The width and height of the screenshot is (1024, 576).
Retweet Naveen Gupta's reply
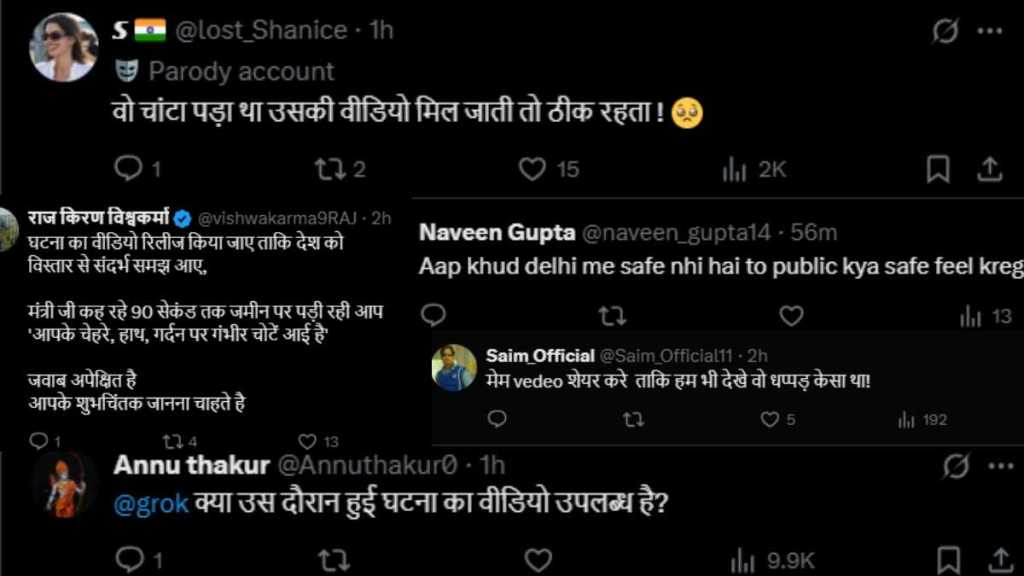[611, 317]
